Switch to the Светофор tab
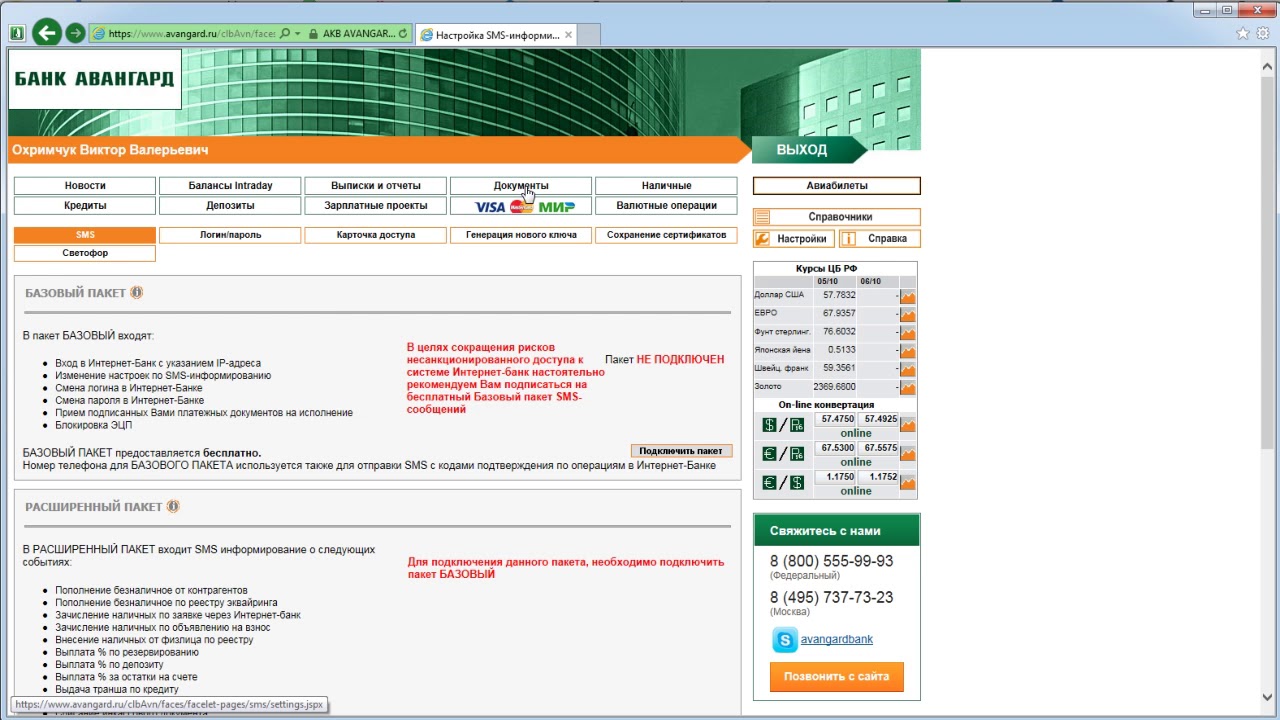Image resolution: width=1280 pixels, height=720 pixels. pos(85,253)
